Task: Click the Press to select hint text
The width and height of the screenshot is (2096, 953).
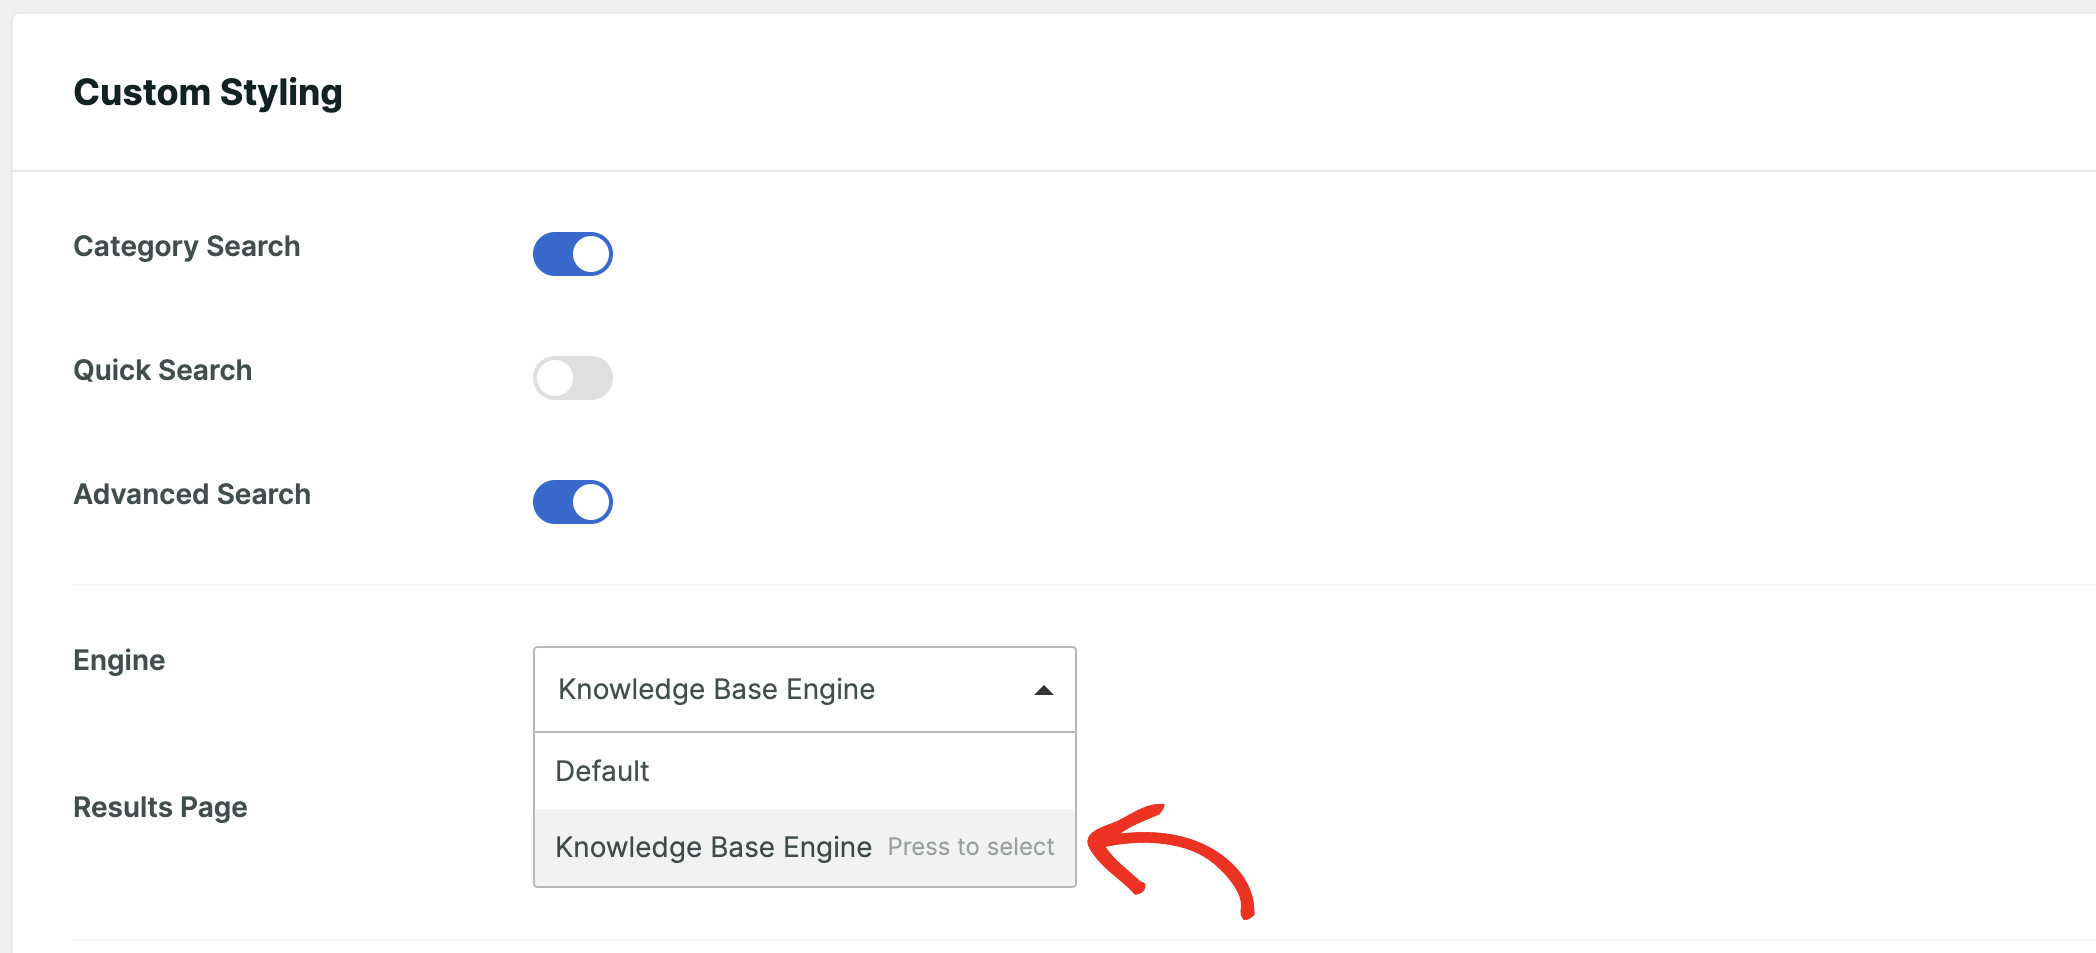Action: click(971, 846)
